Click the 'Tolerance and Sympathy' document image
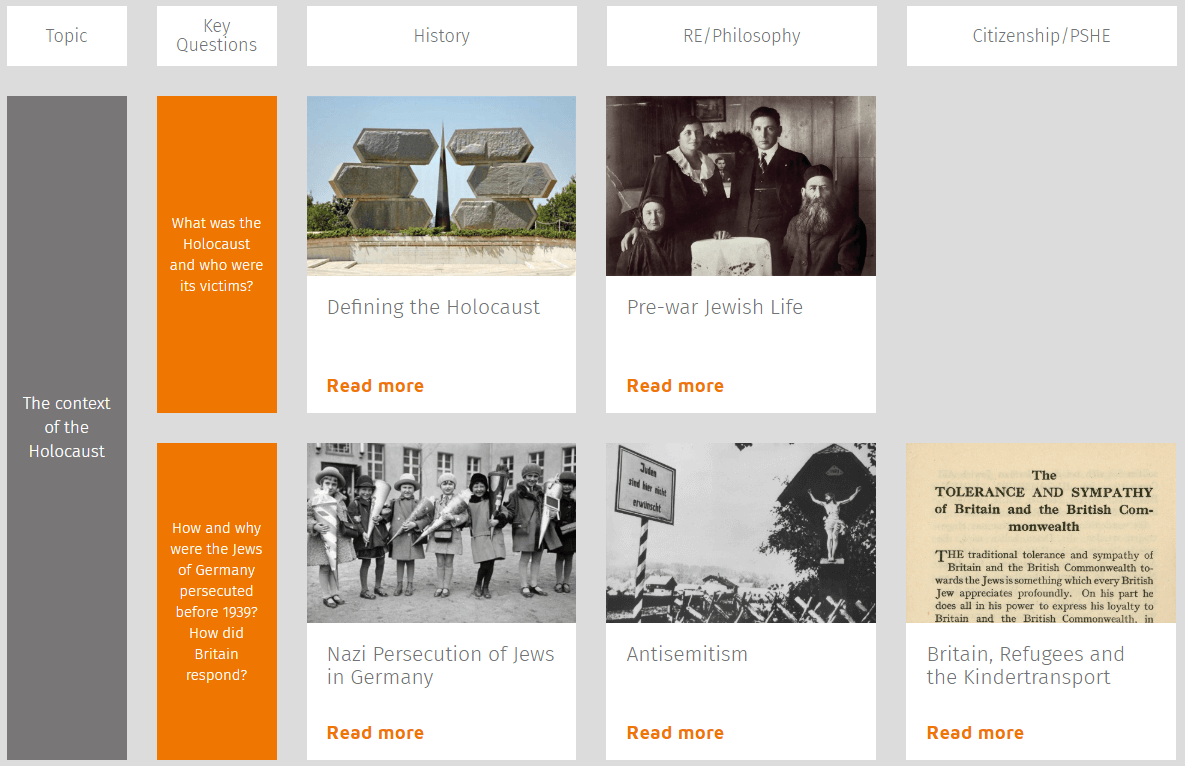1185x766 pixels. (1040, 532)
